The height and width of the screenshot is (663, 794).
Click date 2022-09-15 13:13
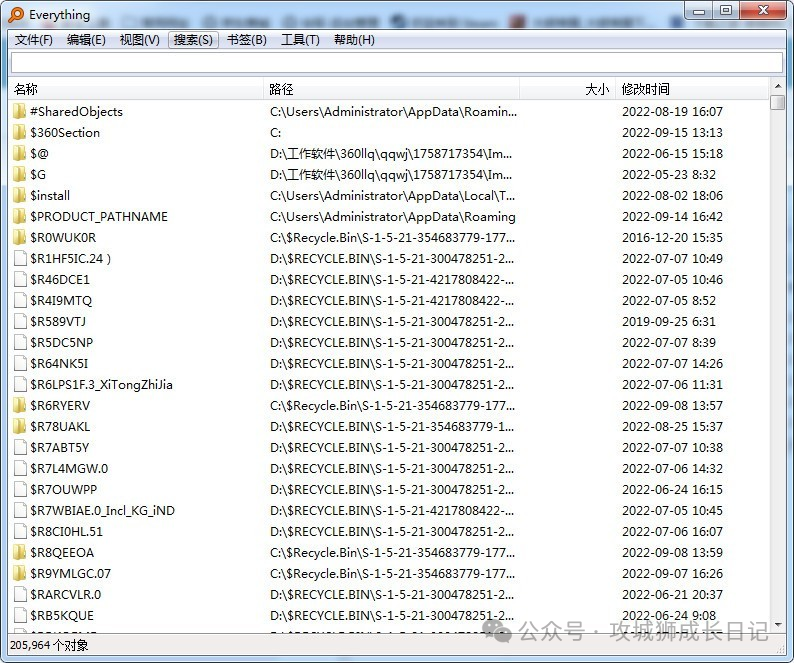pyautogui.click(x=672, y=133)
